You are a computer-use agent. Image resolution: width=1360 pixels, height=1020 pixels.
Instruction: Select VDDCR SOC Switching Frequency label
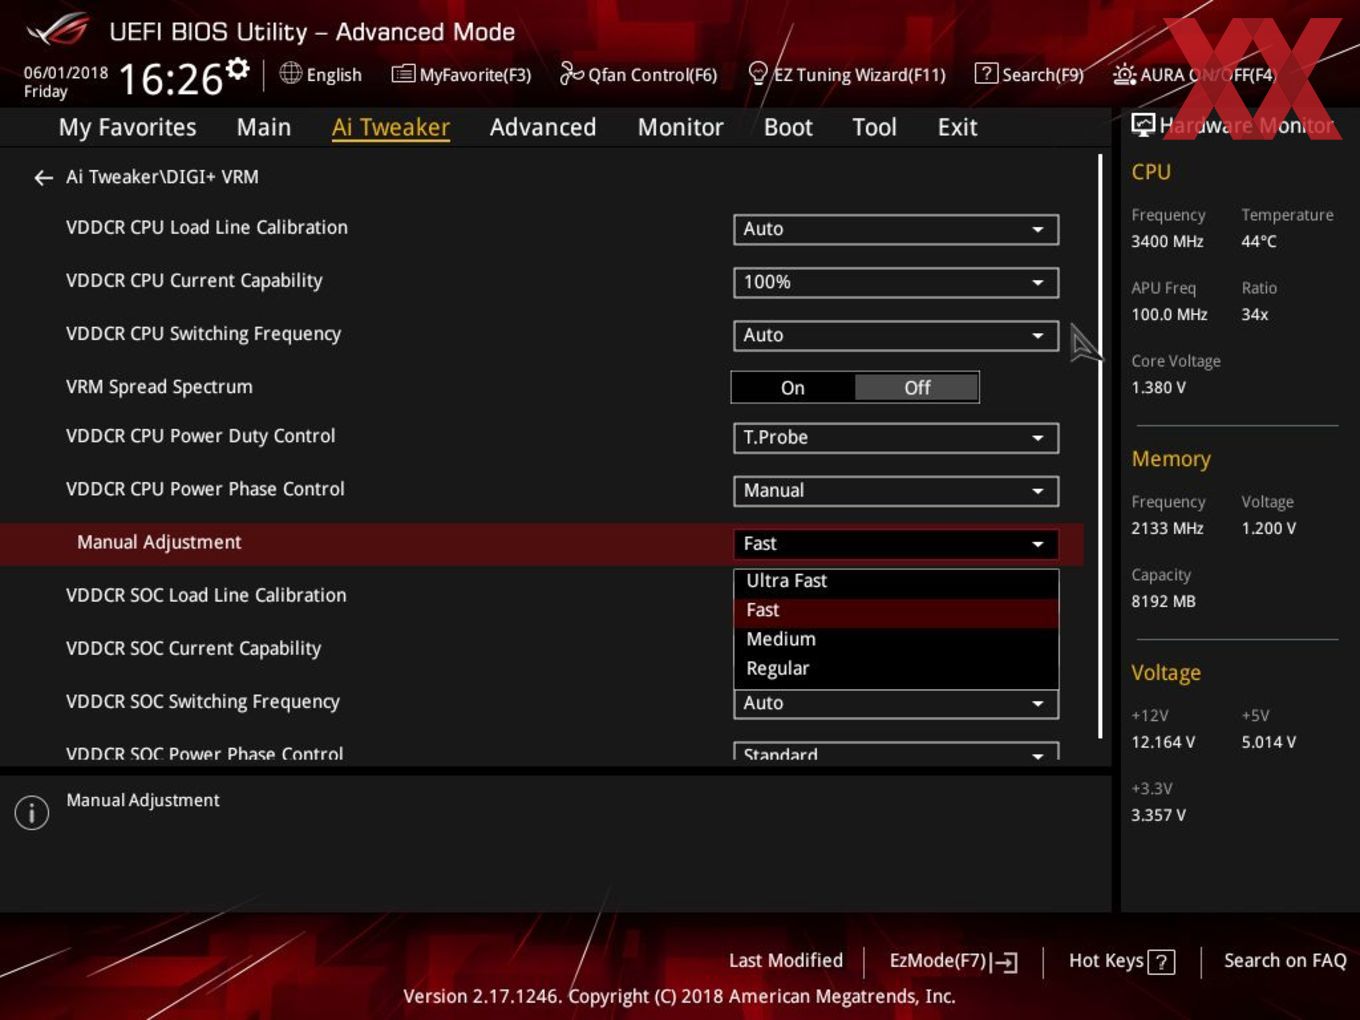point(203,701)
